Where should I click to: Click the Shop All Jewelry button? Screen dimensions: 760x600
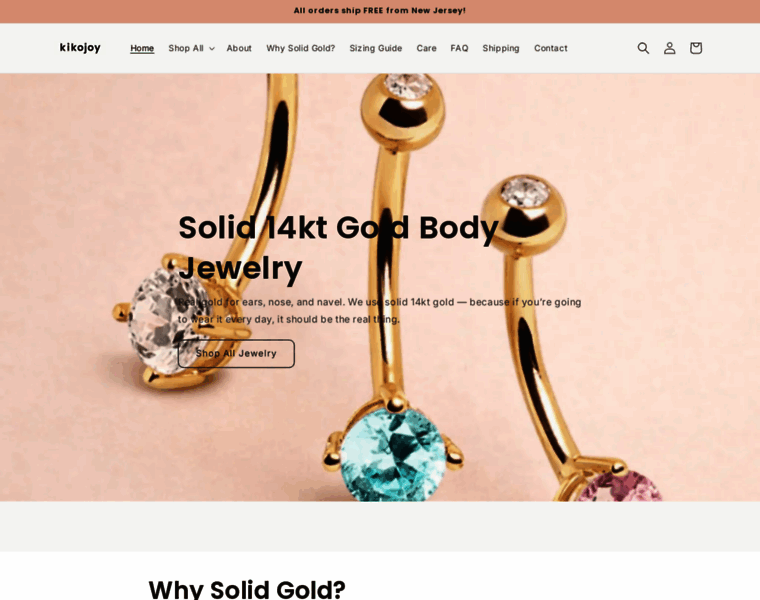pos(236,353)
